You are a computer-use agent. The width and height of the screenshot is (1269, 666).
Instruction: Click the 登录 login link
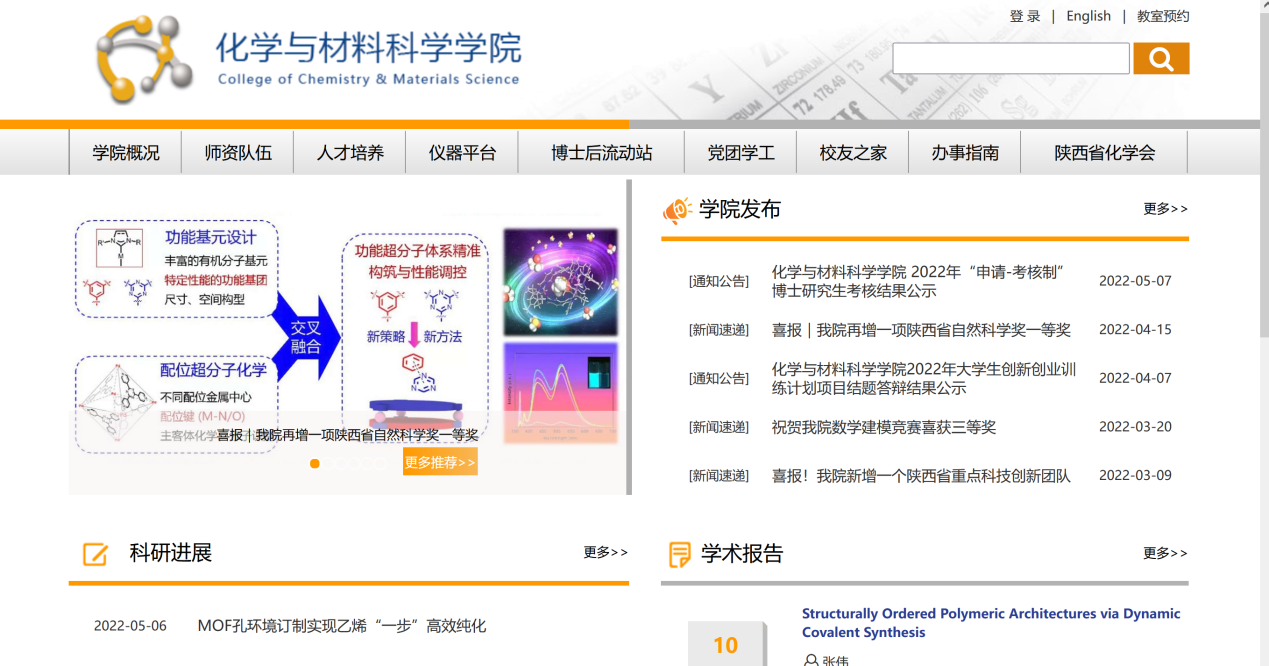pos(1024,16)
